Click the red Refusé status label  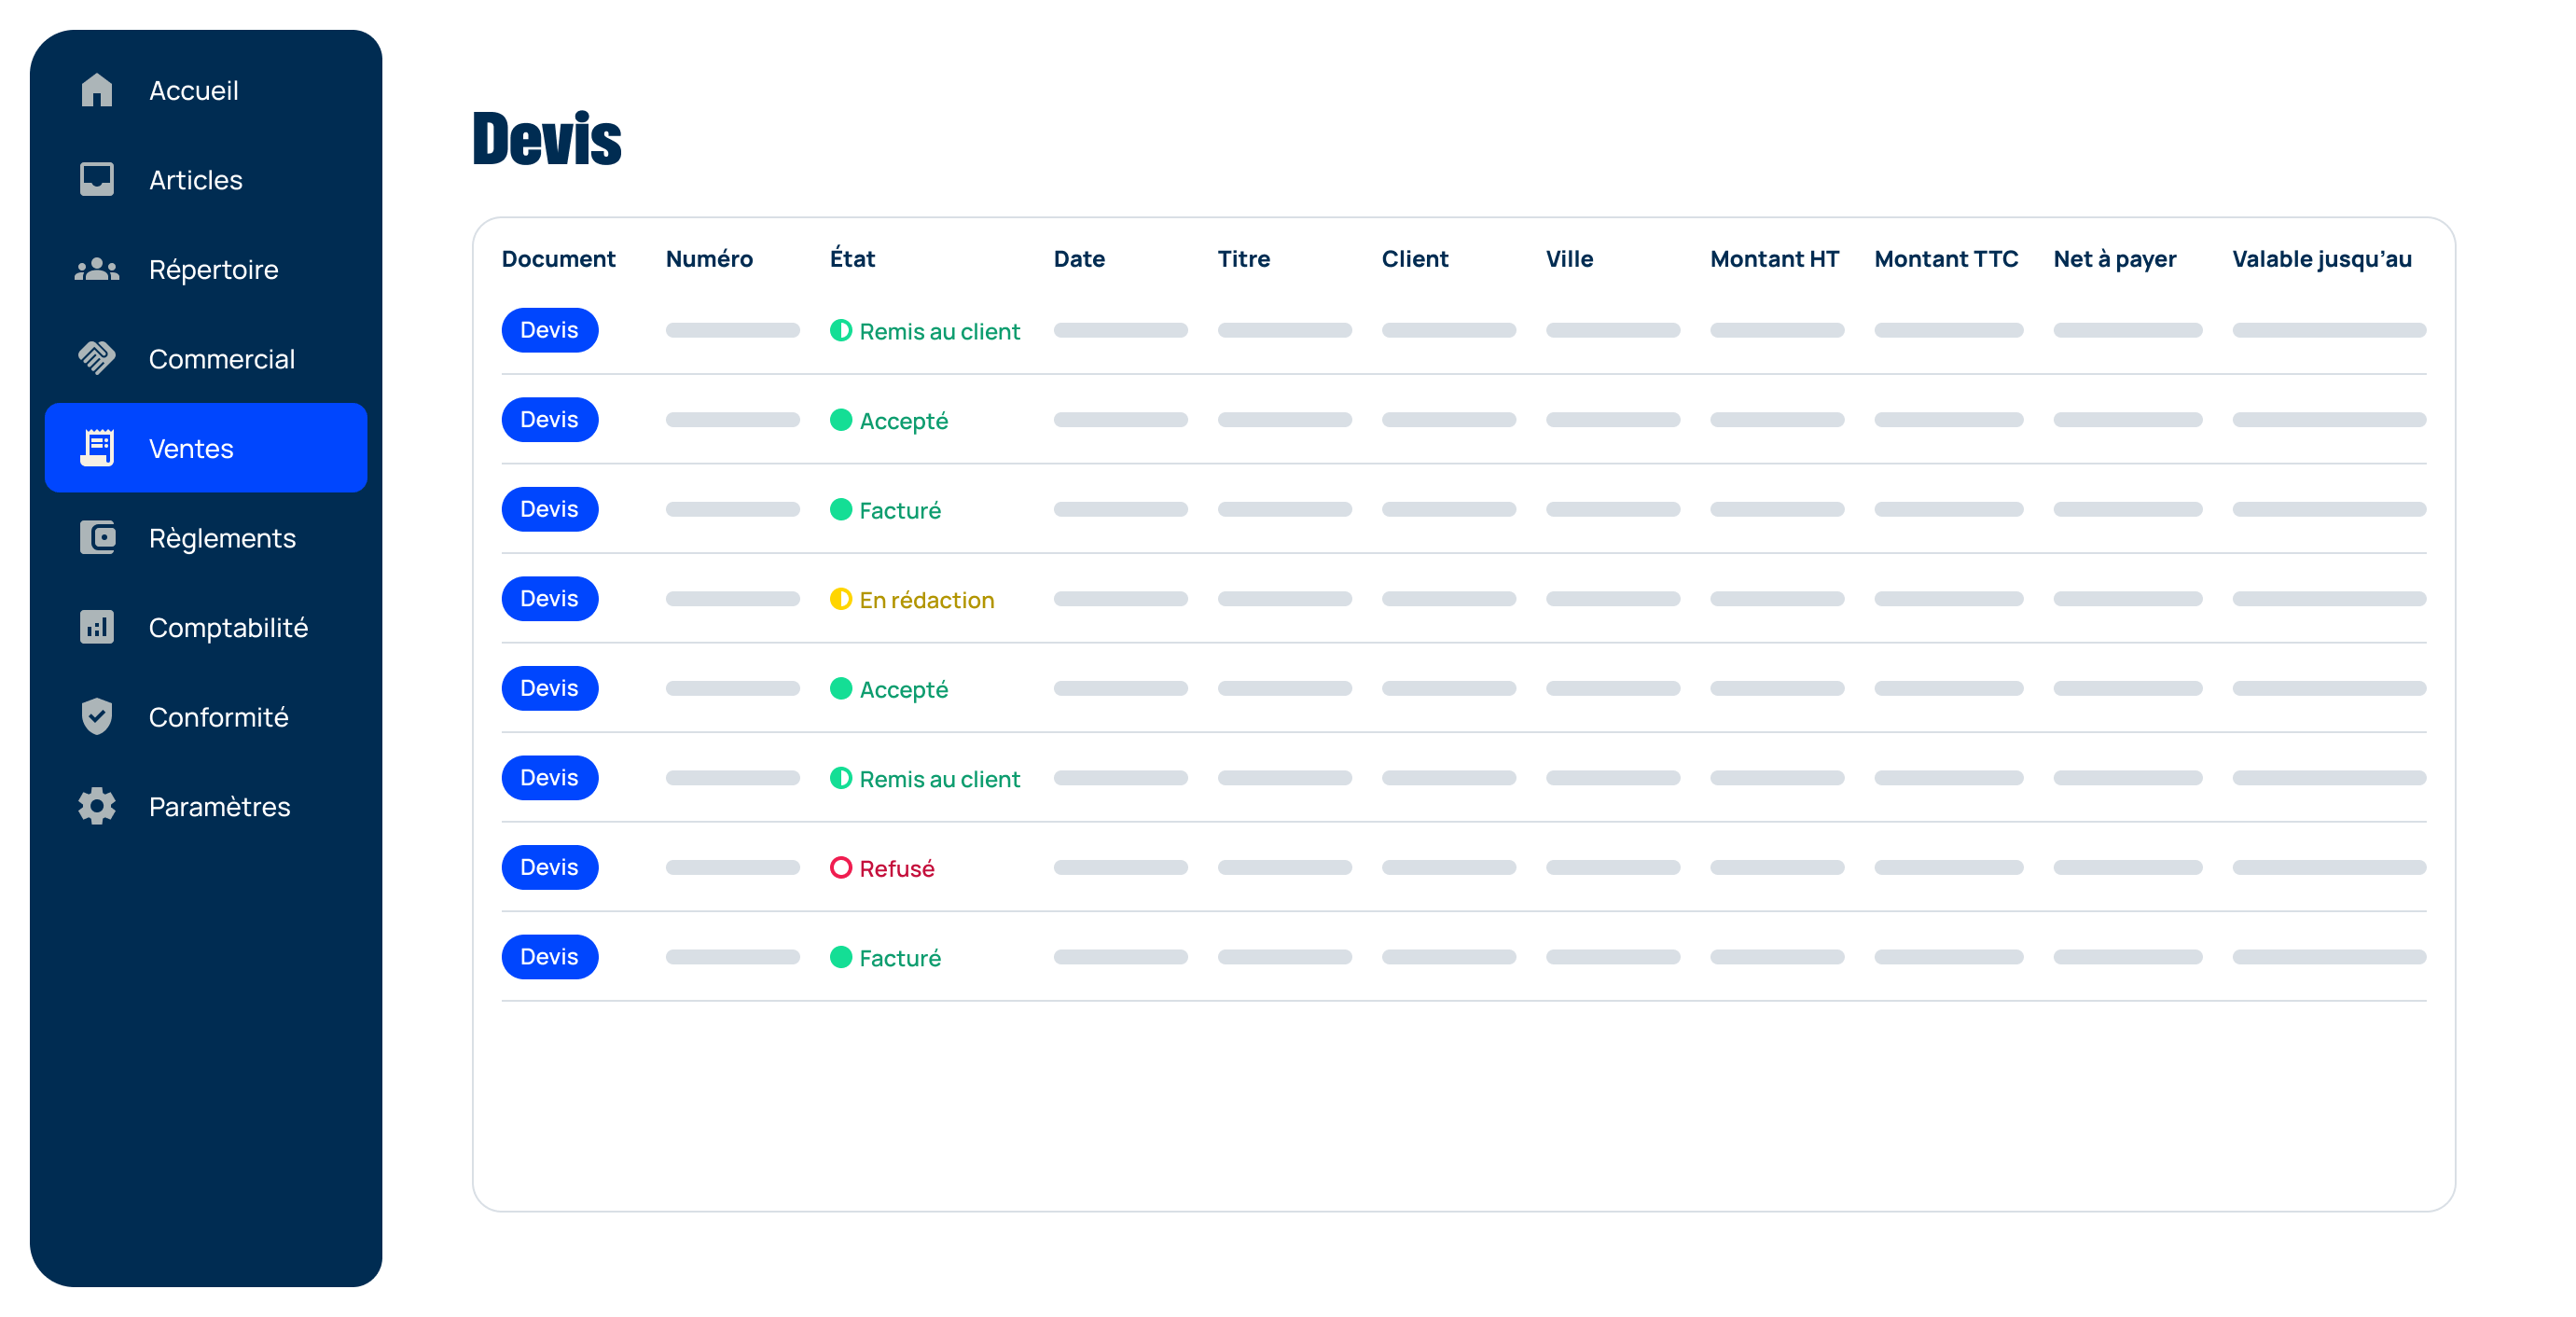point(896,868)
